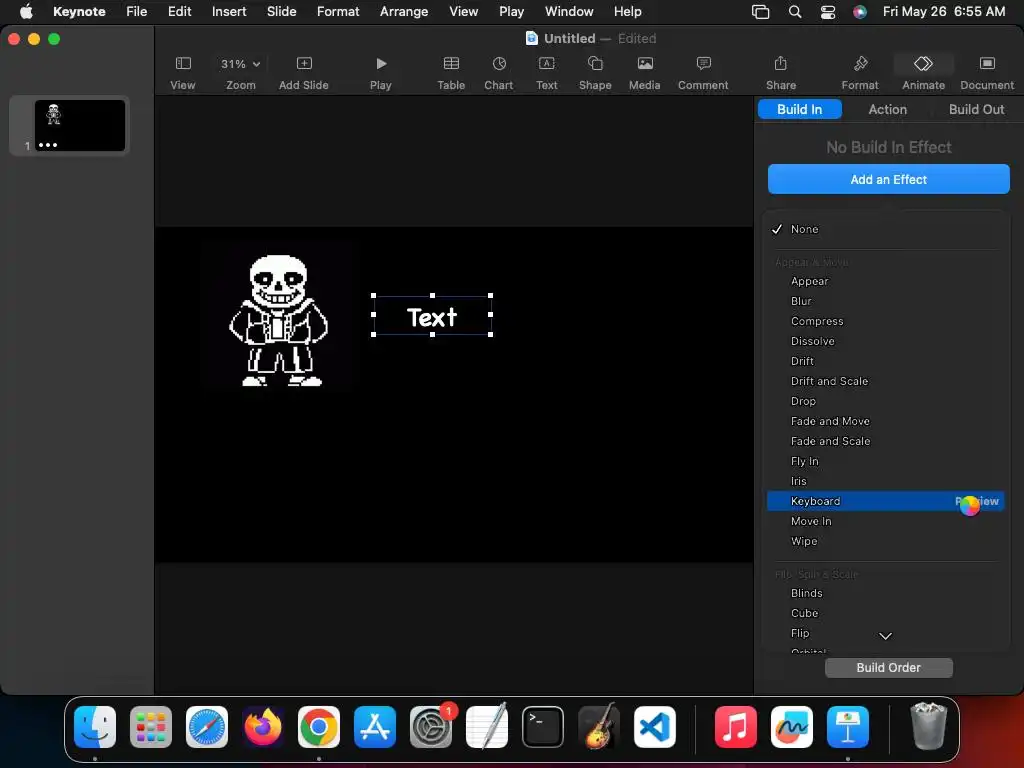Open the Music app from the Dock
Viewport: 1024px width, 768px height.
(735, 727)
